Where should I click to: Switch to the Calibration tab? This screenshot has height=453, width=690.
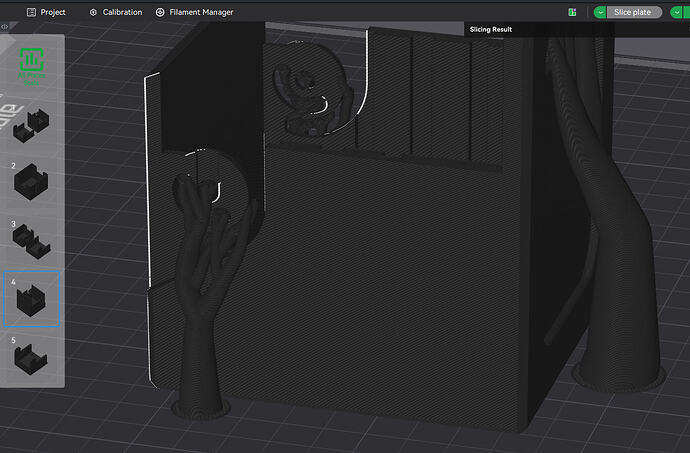click(x=116, y=12)
